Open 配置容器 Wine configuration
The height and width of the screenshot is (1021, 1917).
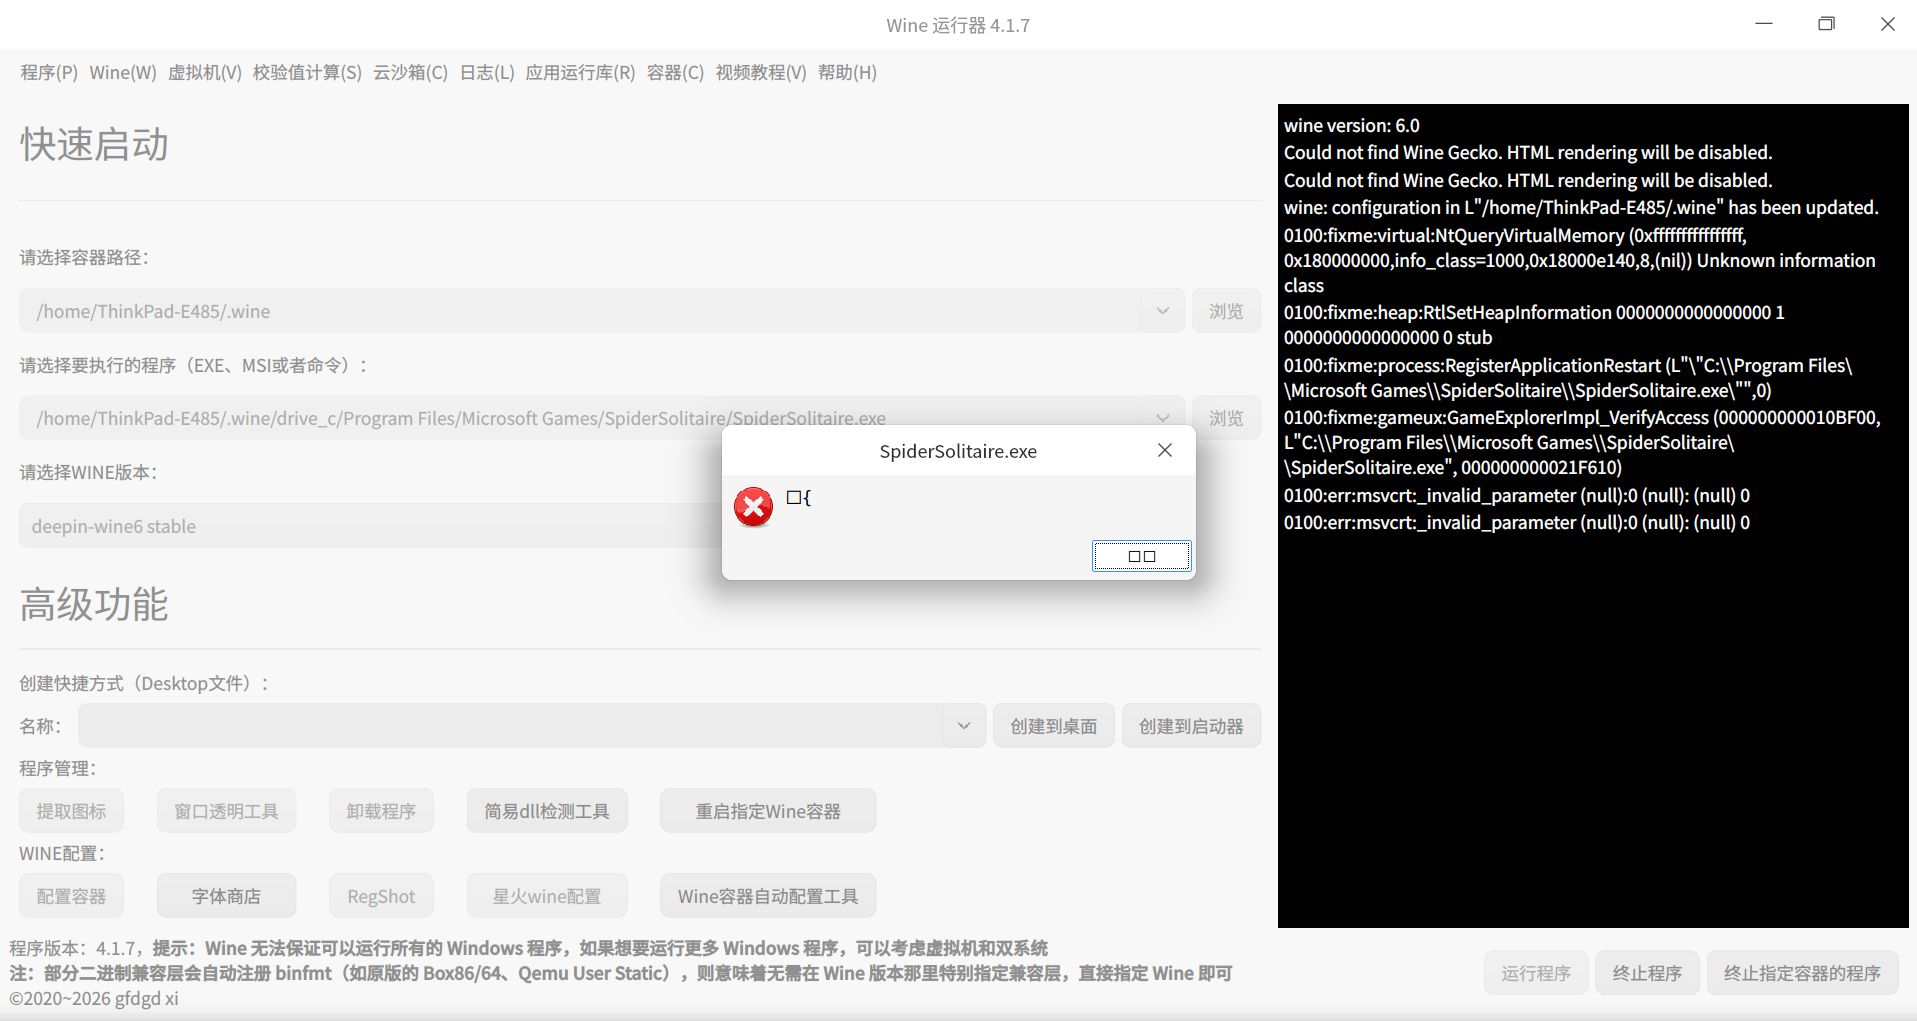[x=71, y=895]
